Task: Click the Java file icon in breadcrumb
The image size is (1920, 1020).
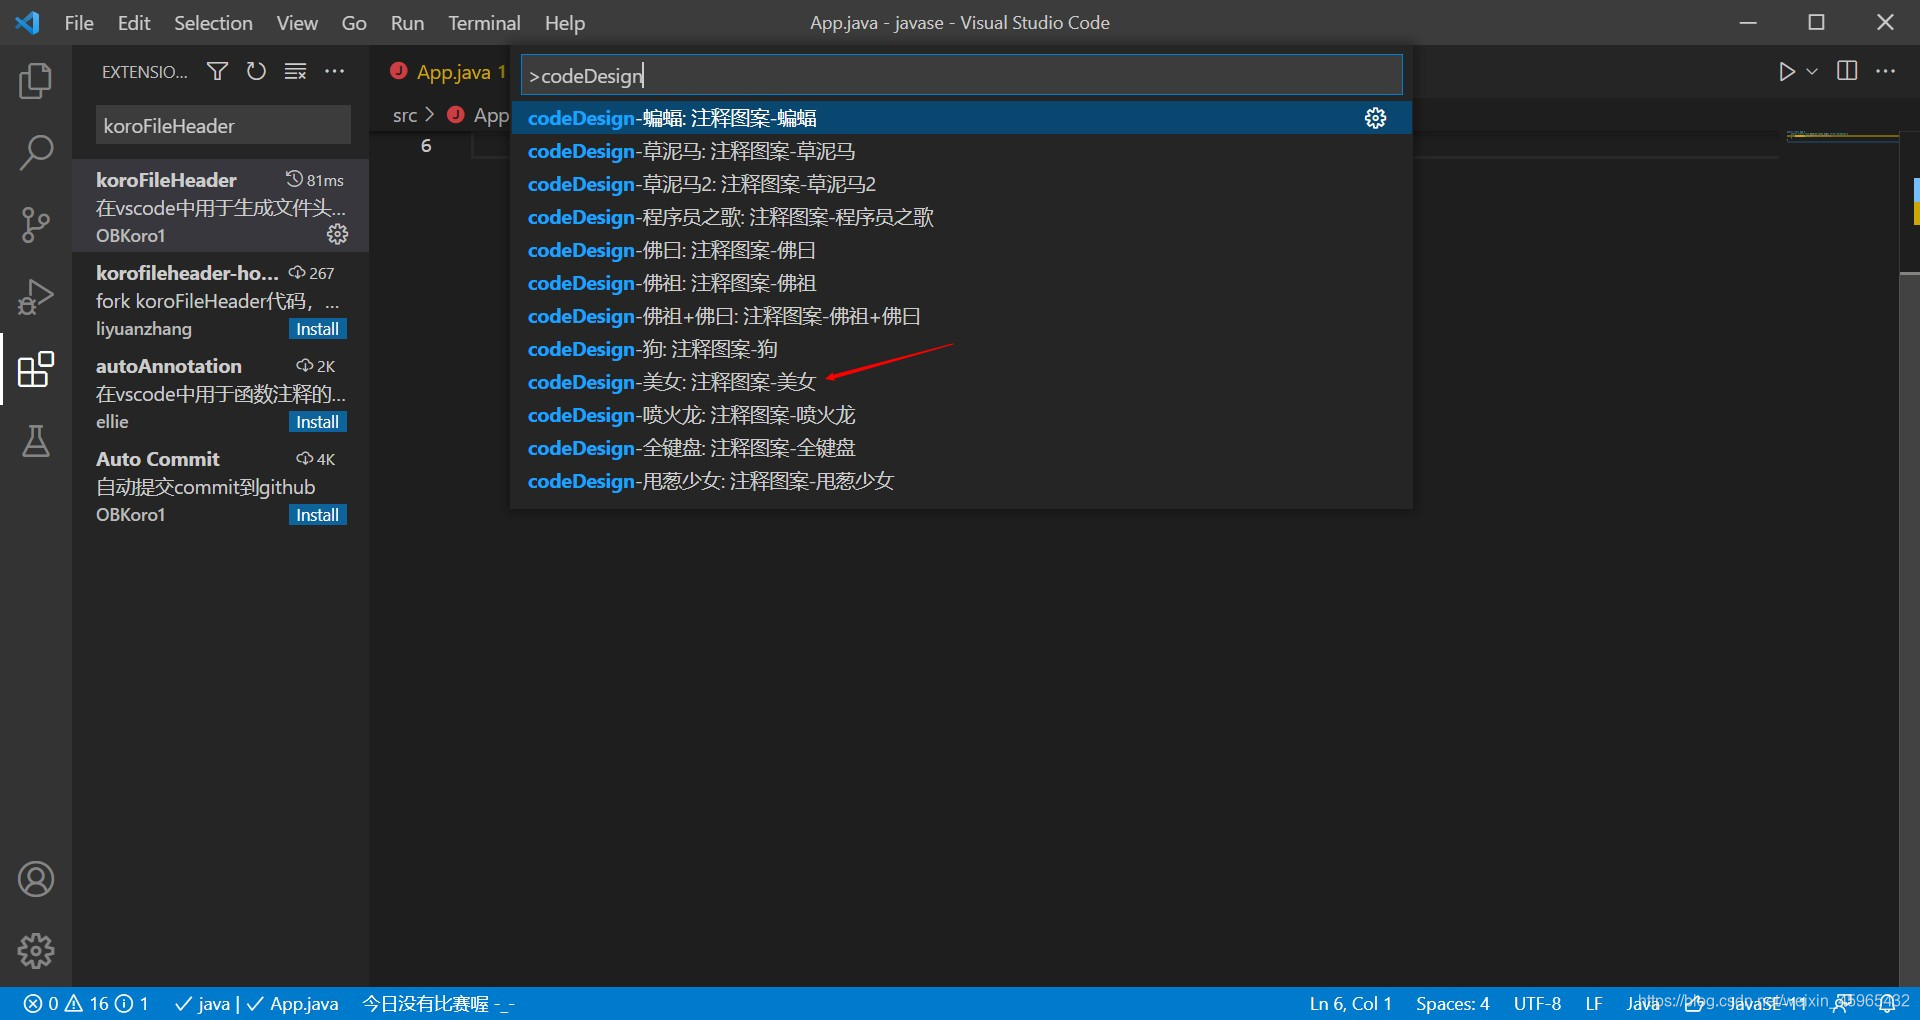Action: [456, 114]
